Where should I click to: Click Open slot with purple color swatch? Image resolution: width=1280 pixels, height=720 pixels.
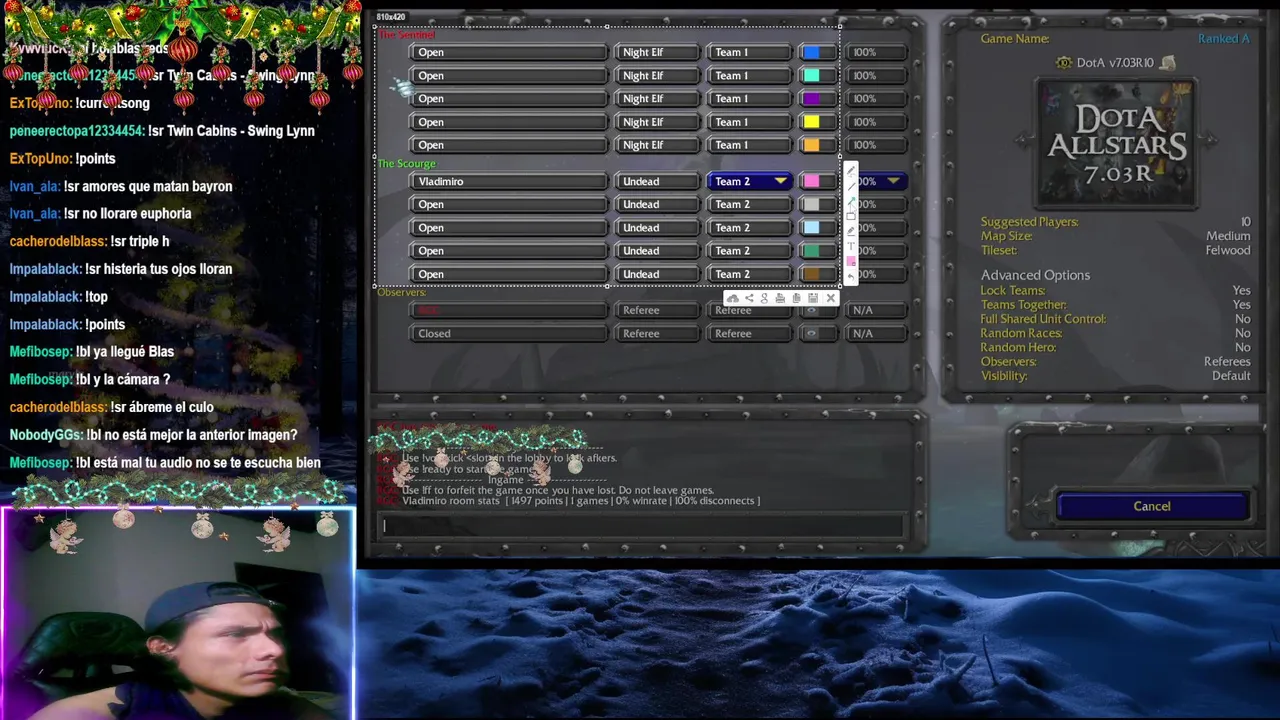click(508, 98)
